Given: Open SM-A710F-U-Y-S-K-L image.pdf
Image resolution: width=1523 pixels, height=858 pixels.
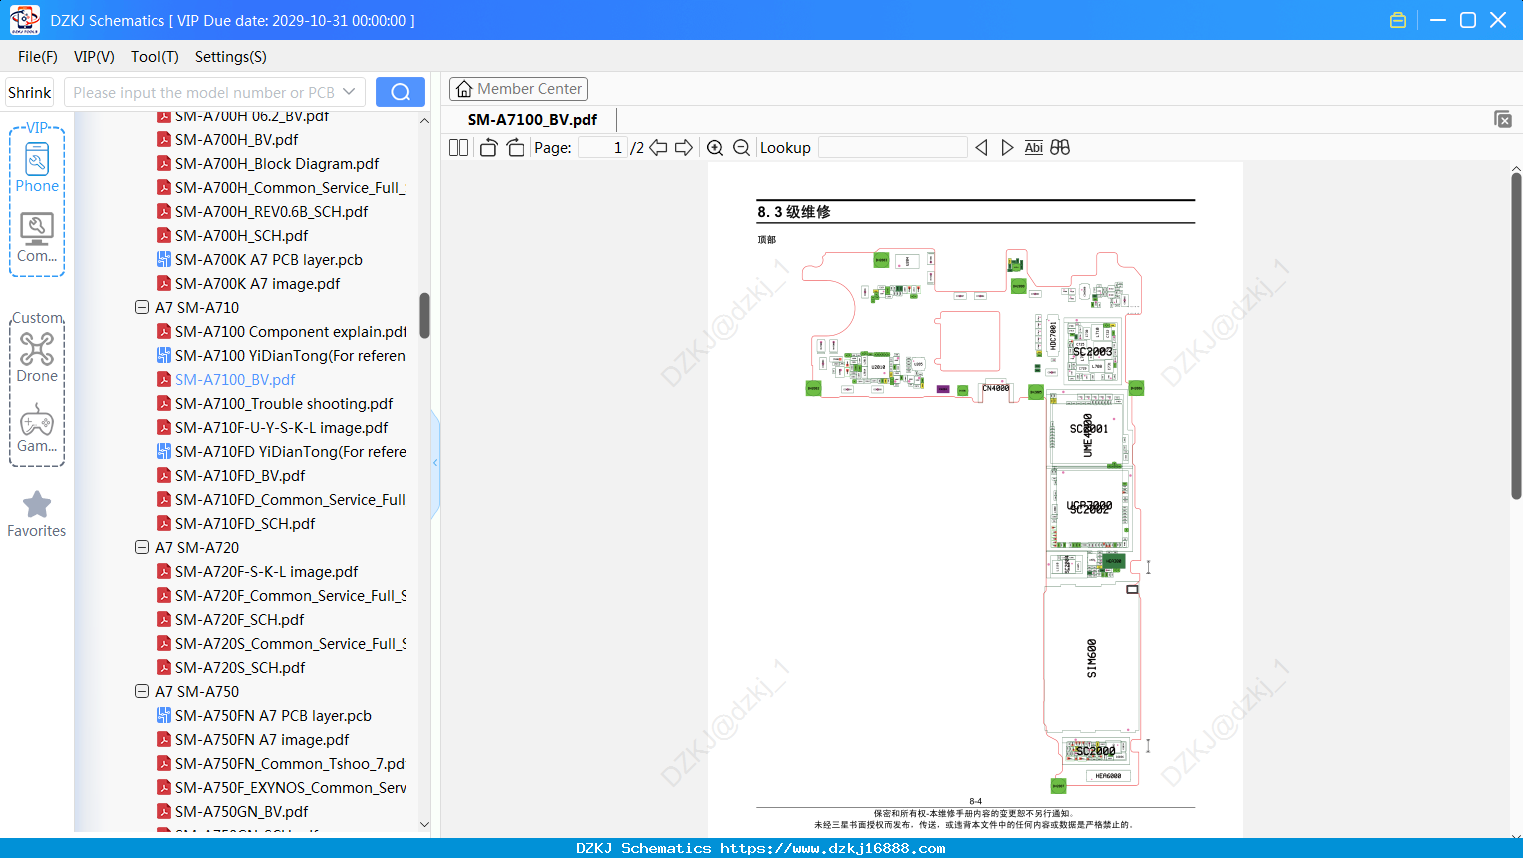Looking at the screenshot, I should [281, 428].
